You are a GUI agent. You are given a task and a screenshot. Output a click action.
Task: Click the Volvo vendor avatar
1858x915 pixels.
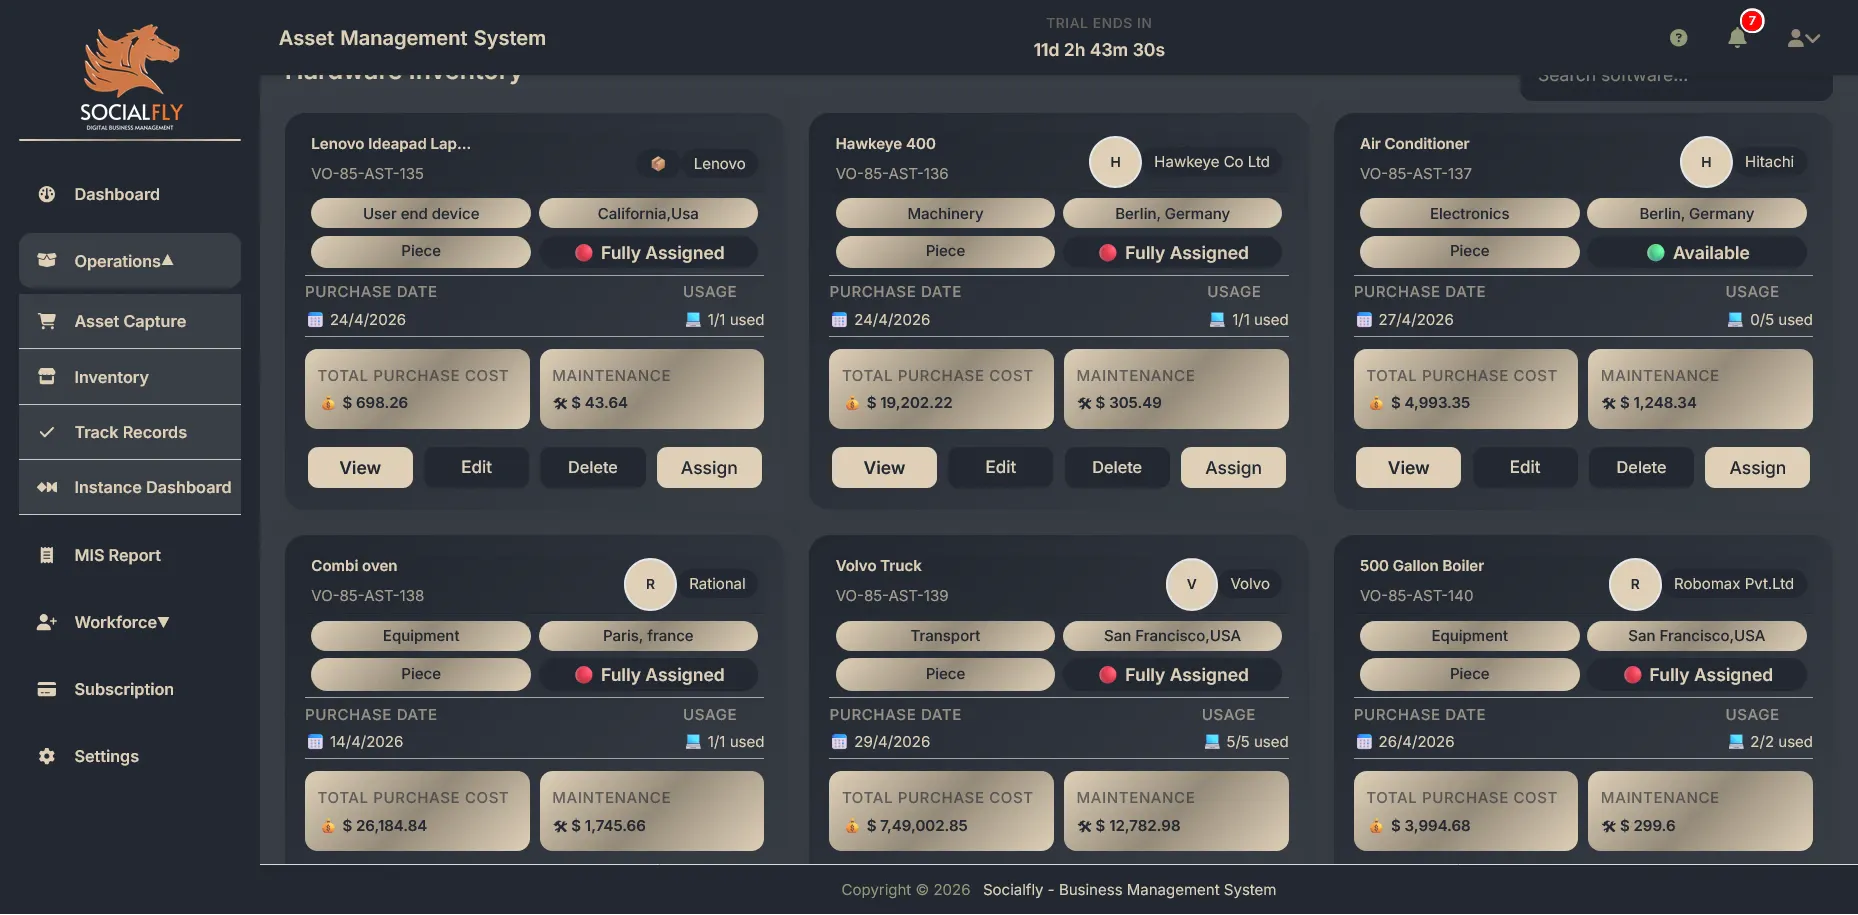pyautogui.click(x=1191, y=584)
